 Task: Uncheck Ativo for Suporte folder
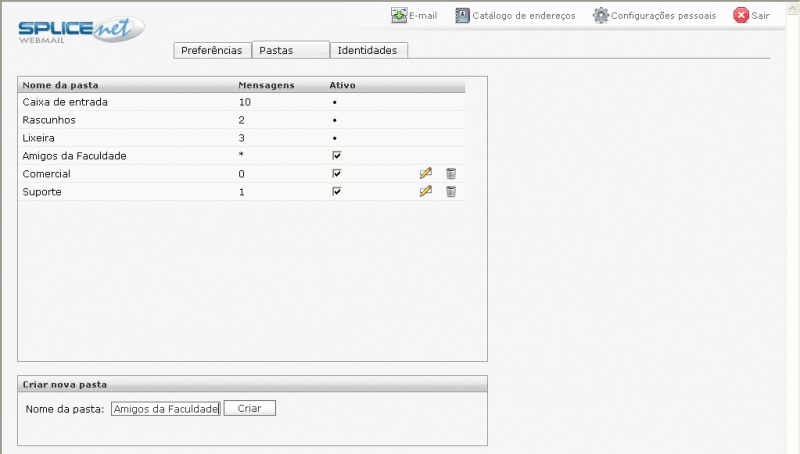(336, 191)
